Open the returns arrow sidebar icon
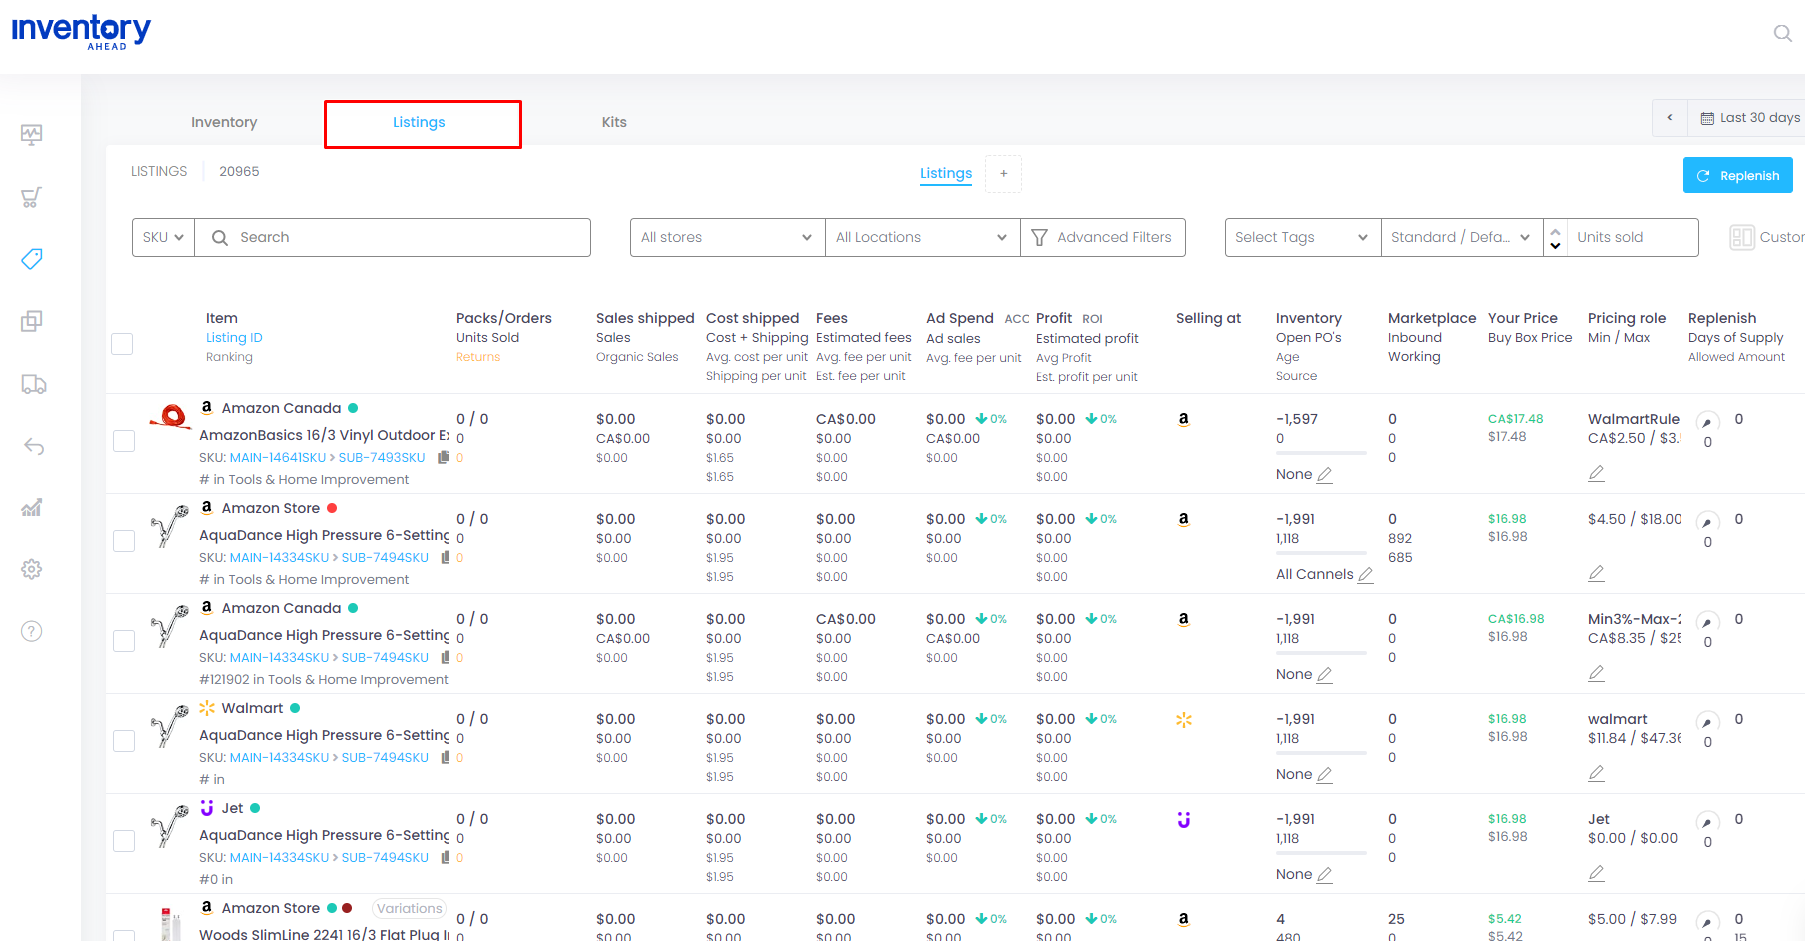This screenshot has width=1805, height=941. [34, 446]
